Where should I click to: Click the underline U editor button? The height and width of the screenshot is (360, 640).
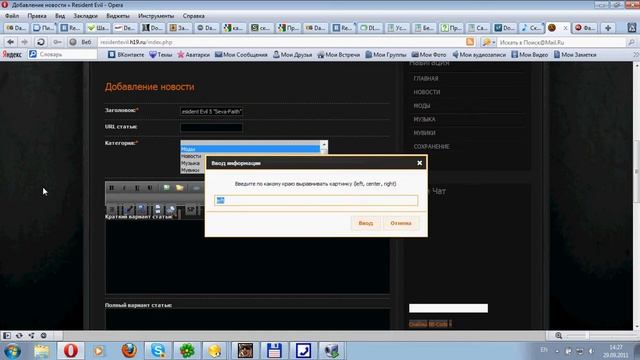point(138,188)
